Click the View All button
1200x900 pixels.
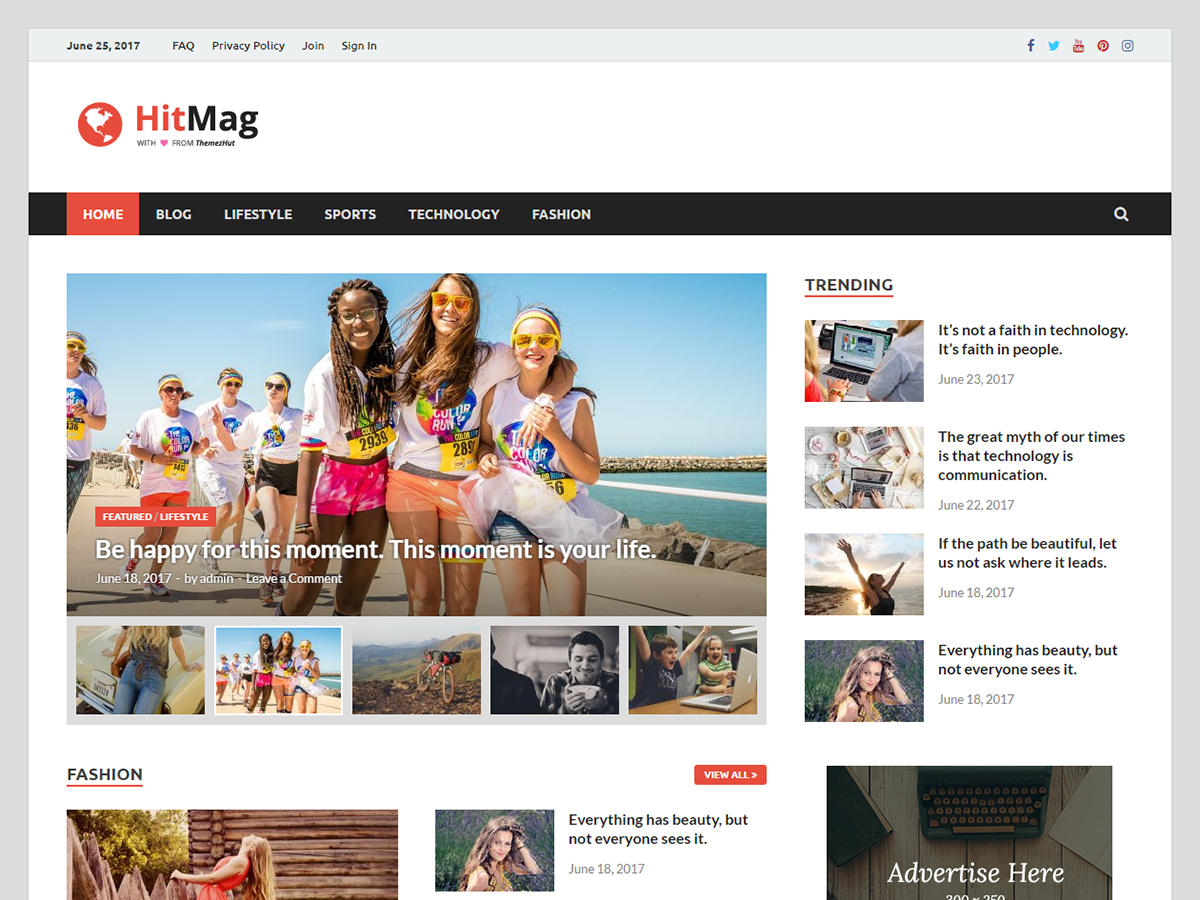pyautogui.click(x=730, y=775)
